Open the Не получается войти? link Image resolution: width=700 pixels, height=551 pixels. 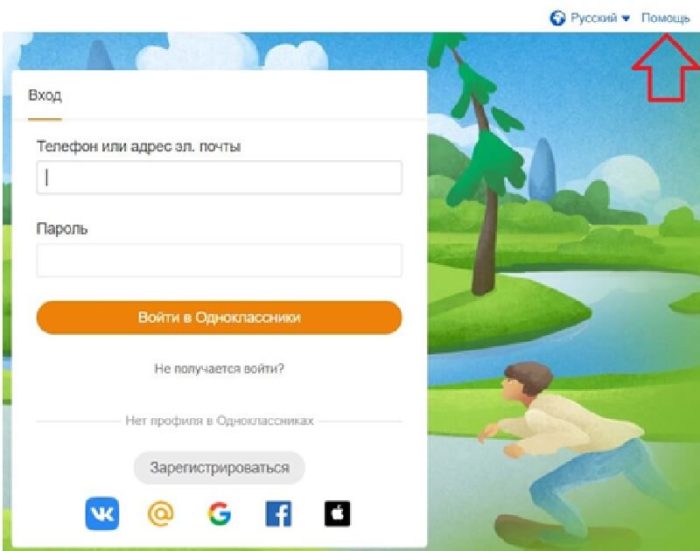219,369
